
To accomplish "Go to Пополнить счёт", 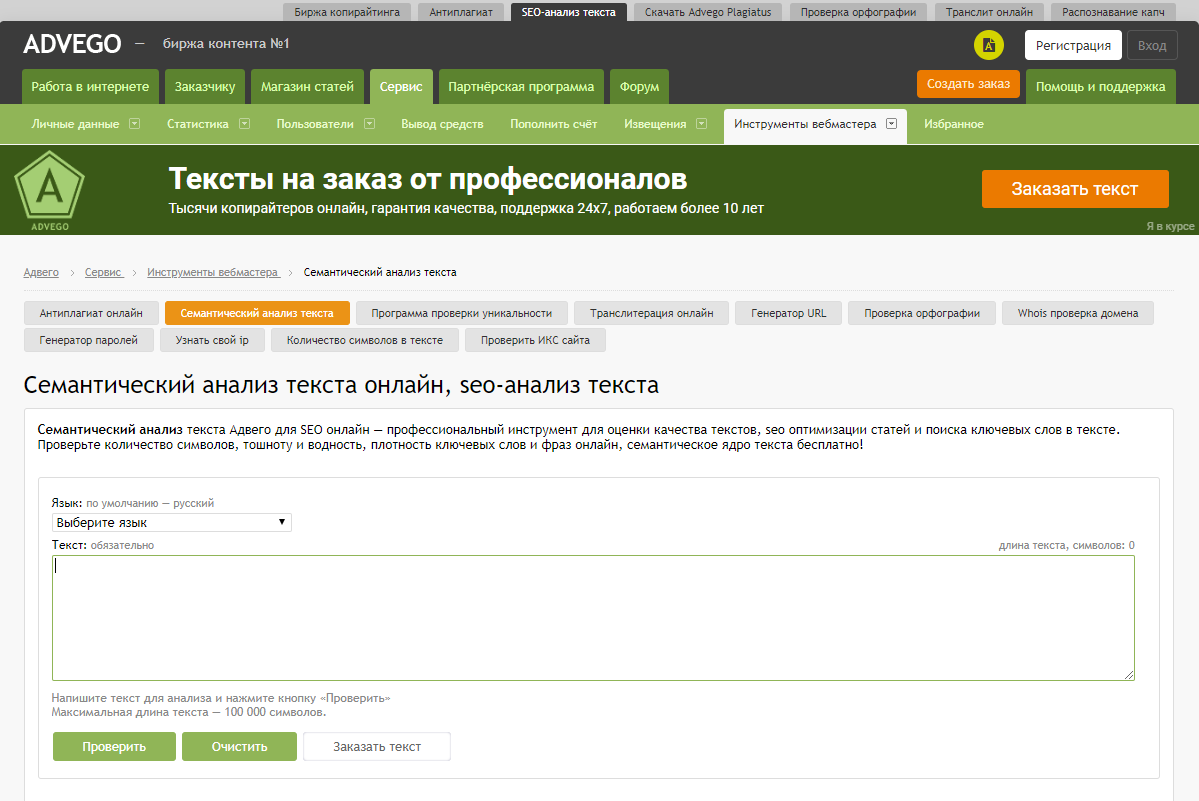I will [x=554, y=124].
